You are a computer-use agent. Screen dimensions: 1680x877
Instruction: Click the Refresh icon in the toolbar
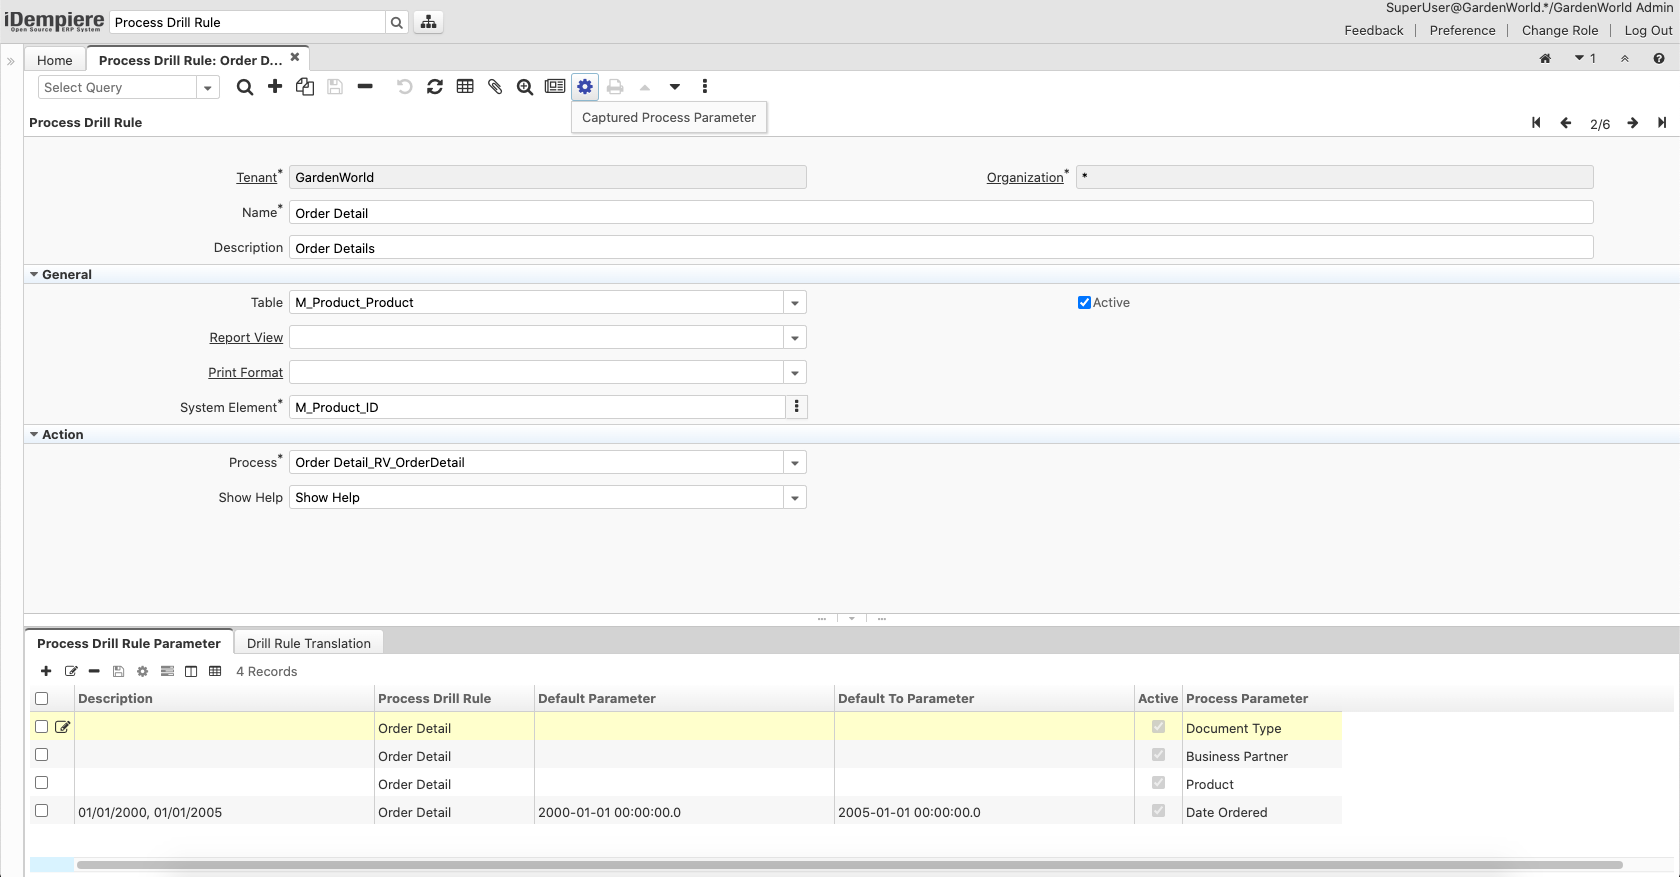point(435,87)
